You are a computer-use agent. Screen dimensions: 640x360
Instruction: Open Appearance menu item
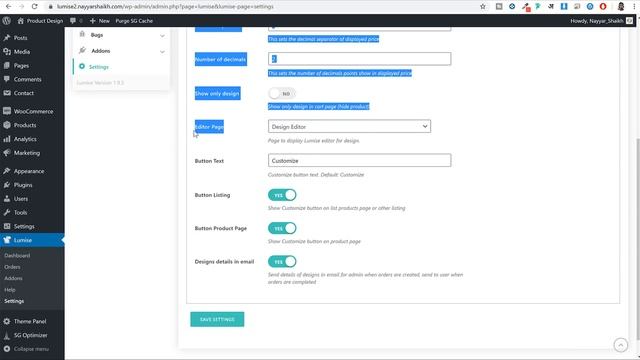(x=29, y=171)
